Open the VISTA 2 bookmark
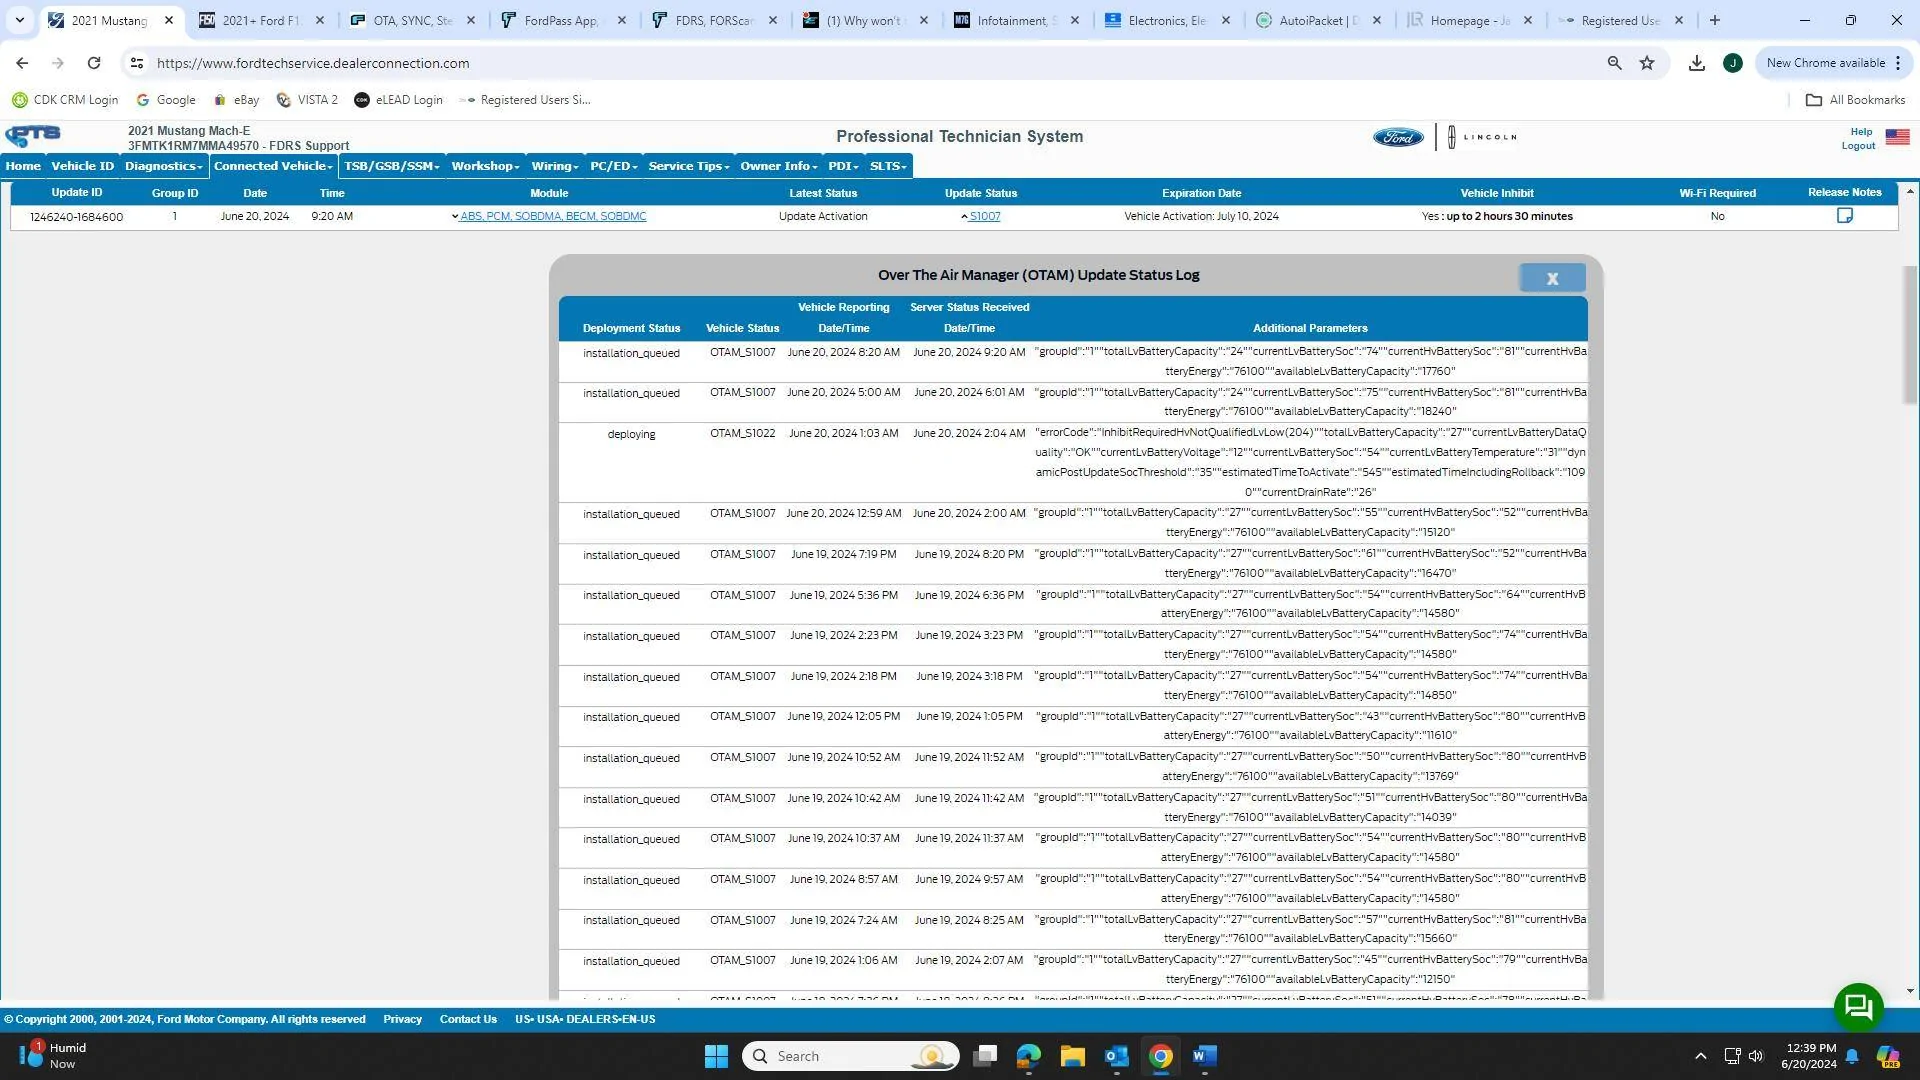The width and height of the screenshot is (1920, 1080). click(x=307, y=100)
